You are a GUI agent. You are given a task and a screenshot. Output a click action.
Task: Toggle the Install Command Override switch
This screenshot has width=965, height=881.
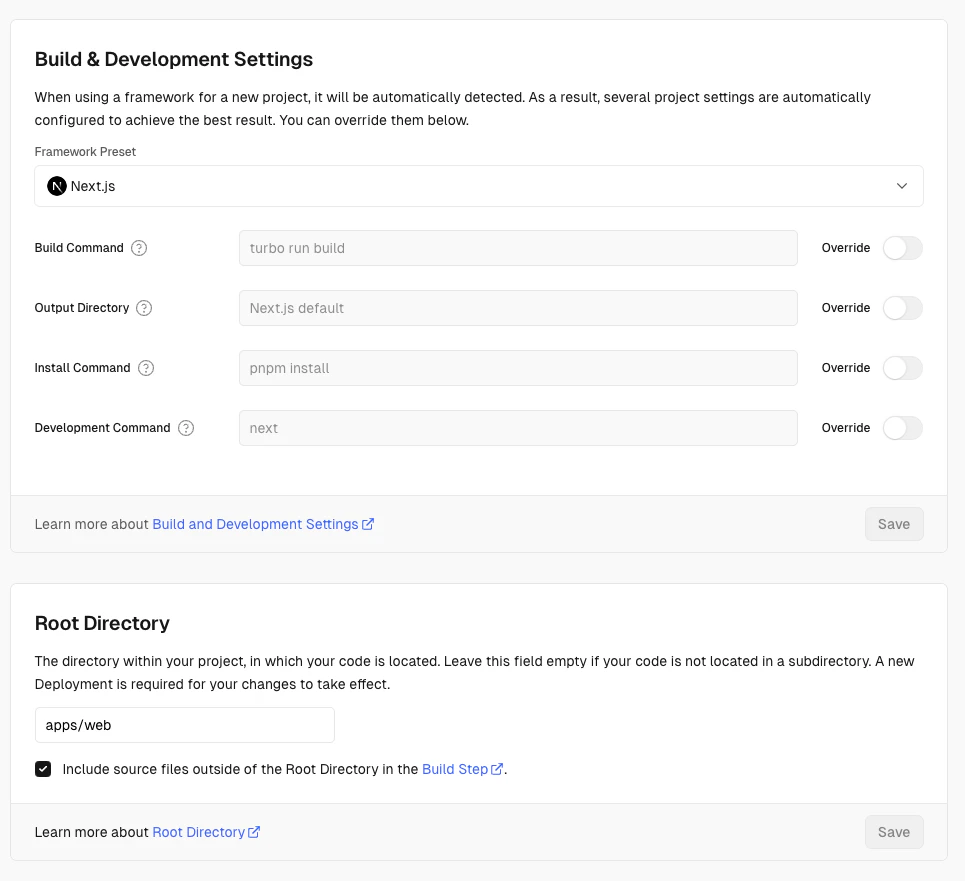[902, 368]
